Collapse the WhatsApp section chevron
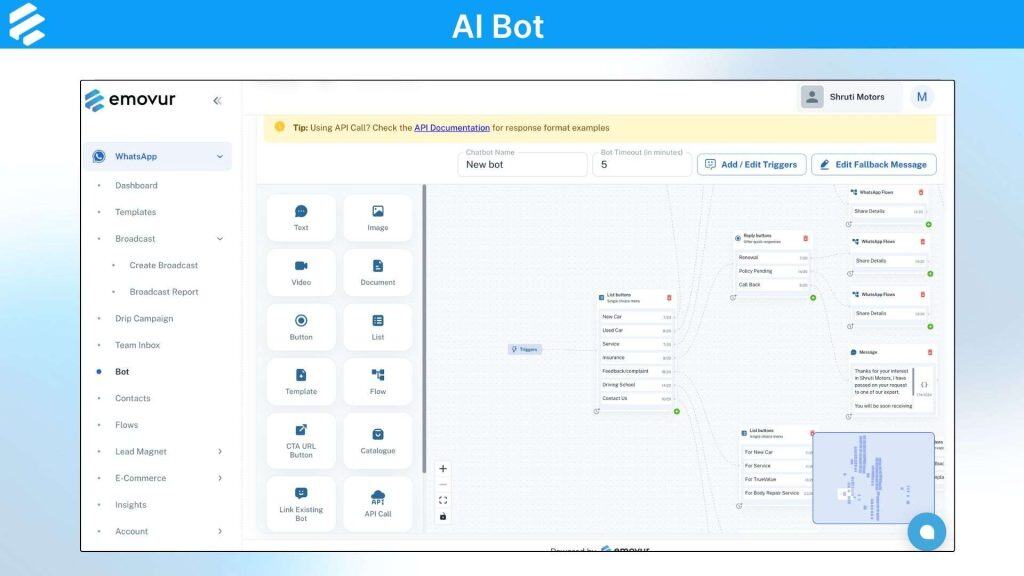1024x576 pixels. (x=221, y=156)
